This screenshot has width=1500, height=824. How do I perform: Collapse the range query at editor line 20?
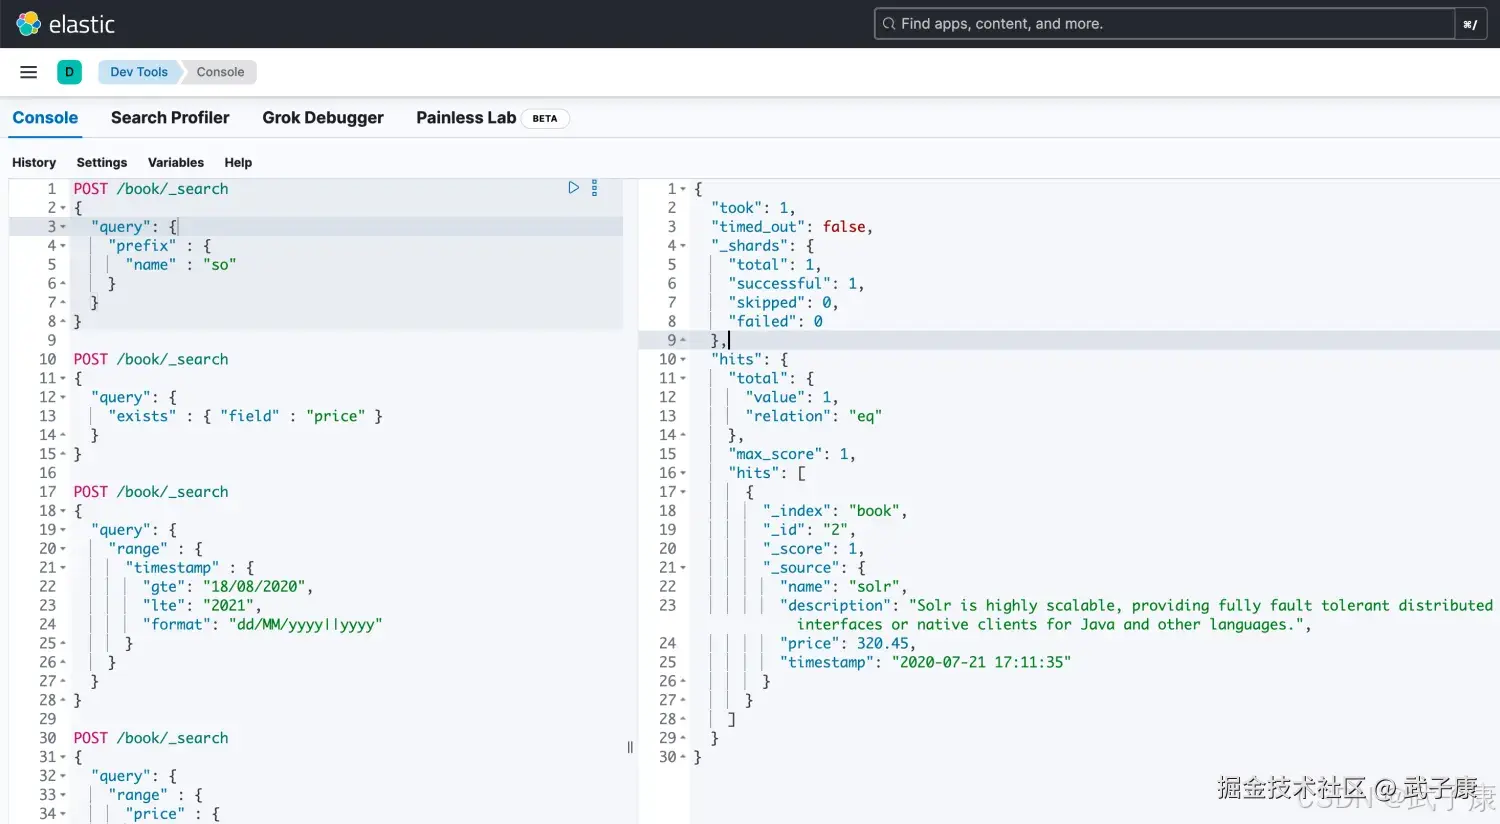[x=63, y=549]
